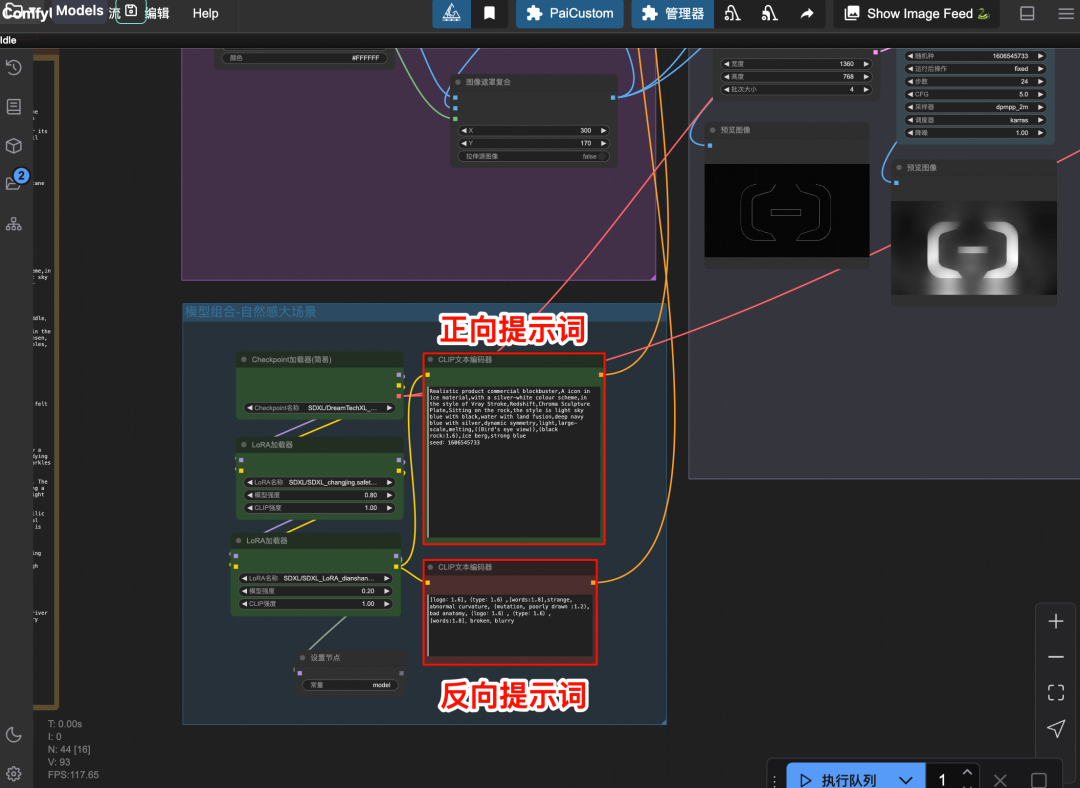The width and height of the screenshot is (1080, 788).
Task: Open LoRA名称 SDXL_changjing selector
Action: click(320, 482)
